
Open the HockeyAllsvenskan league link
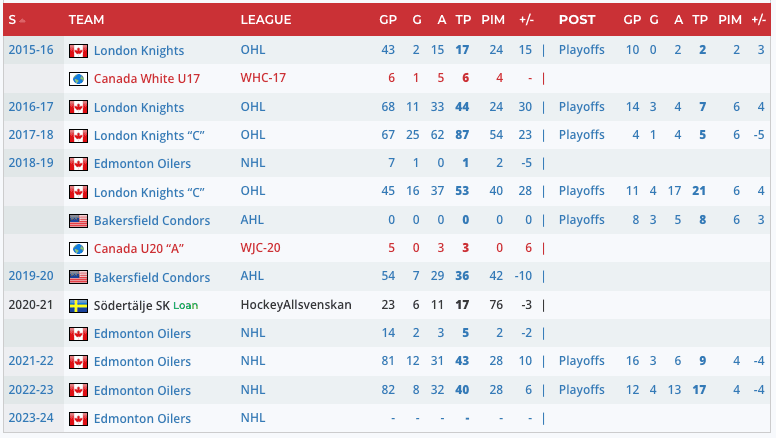coord(296,305)
